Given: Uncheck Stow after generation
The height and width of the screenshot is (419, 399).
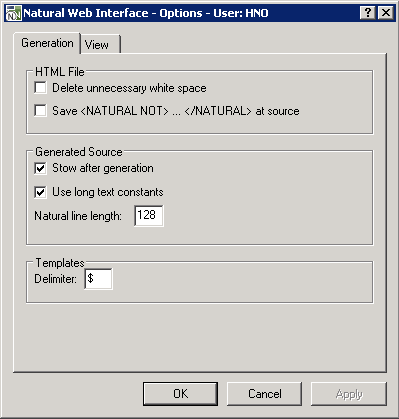Looking at the screenshot, I should point(40,168).
